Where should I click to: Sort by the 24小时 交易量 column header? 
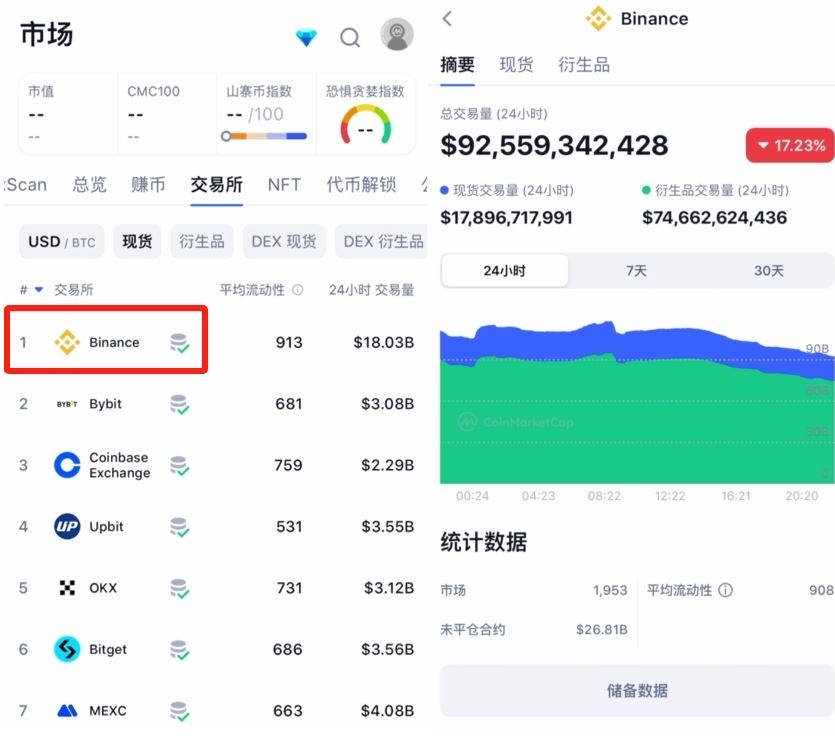(371, 290)
